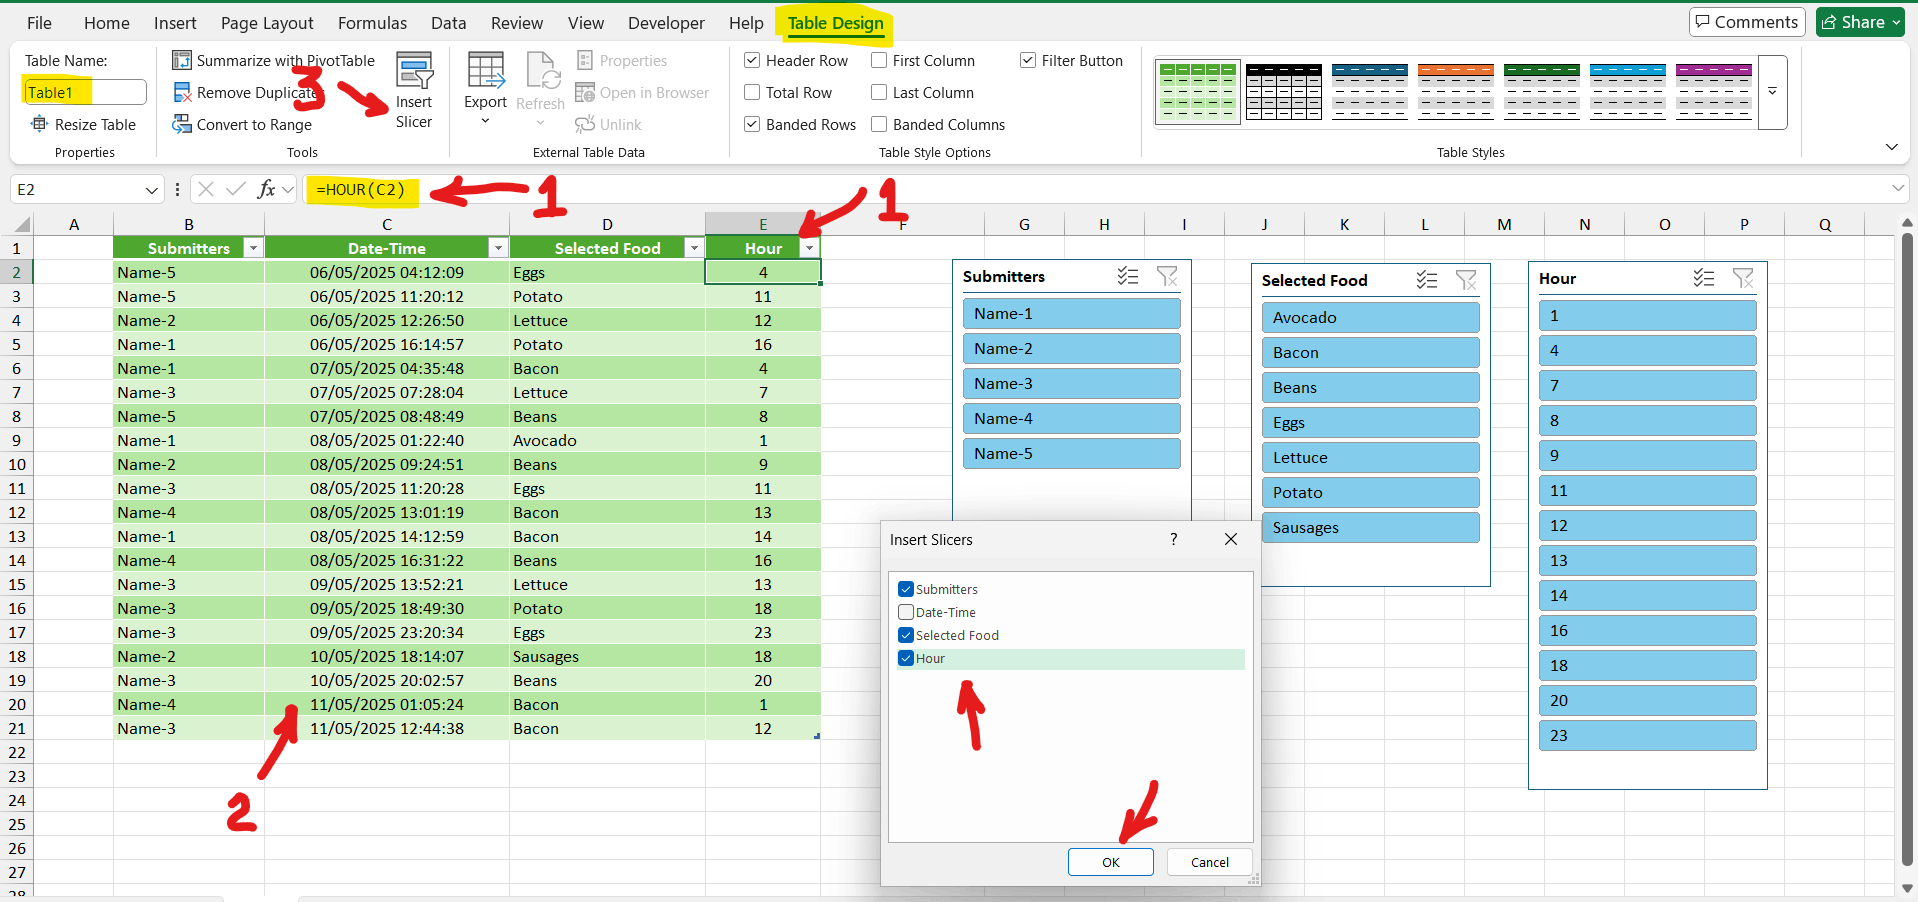Viewport: 1918px width, 902px height.
Task: Open the Selected Food column filter dropdown
Action: 694,248
